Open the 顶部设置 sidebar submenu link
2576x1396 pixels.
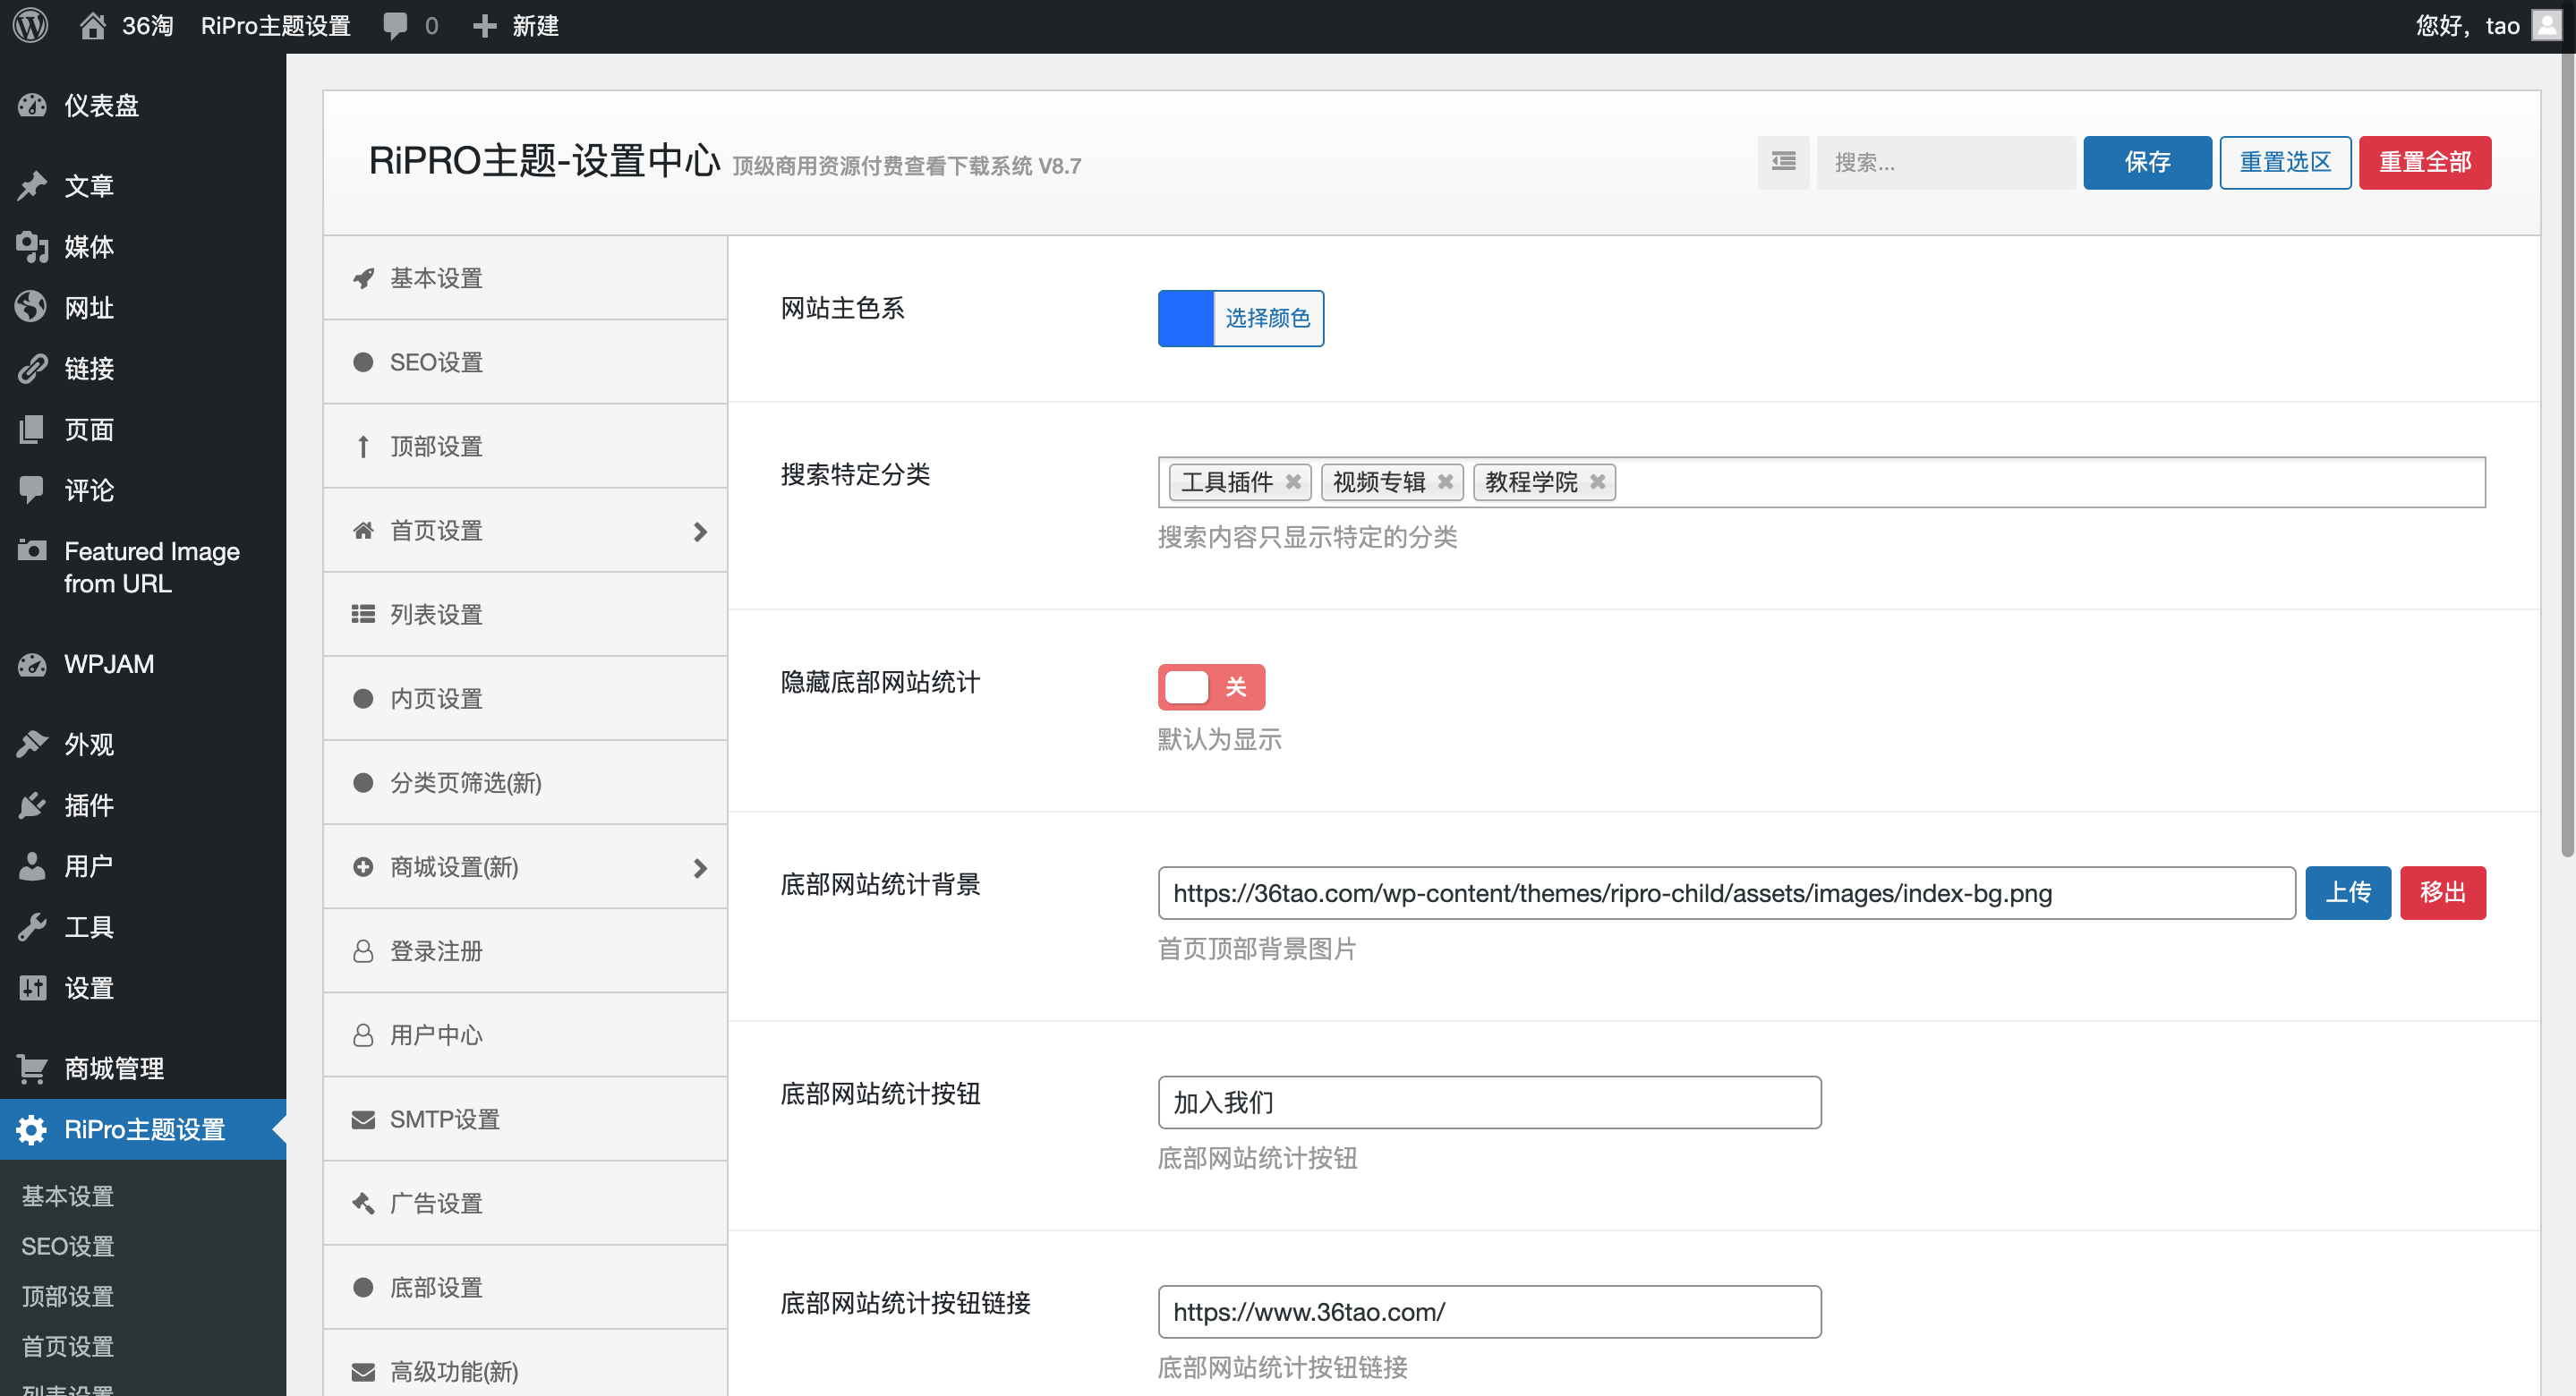coord(68,1296)
